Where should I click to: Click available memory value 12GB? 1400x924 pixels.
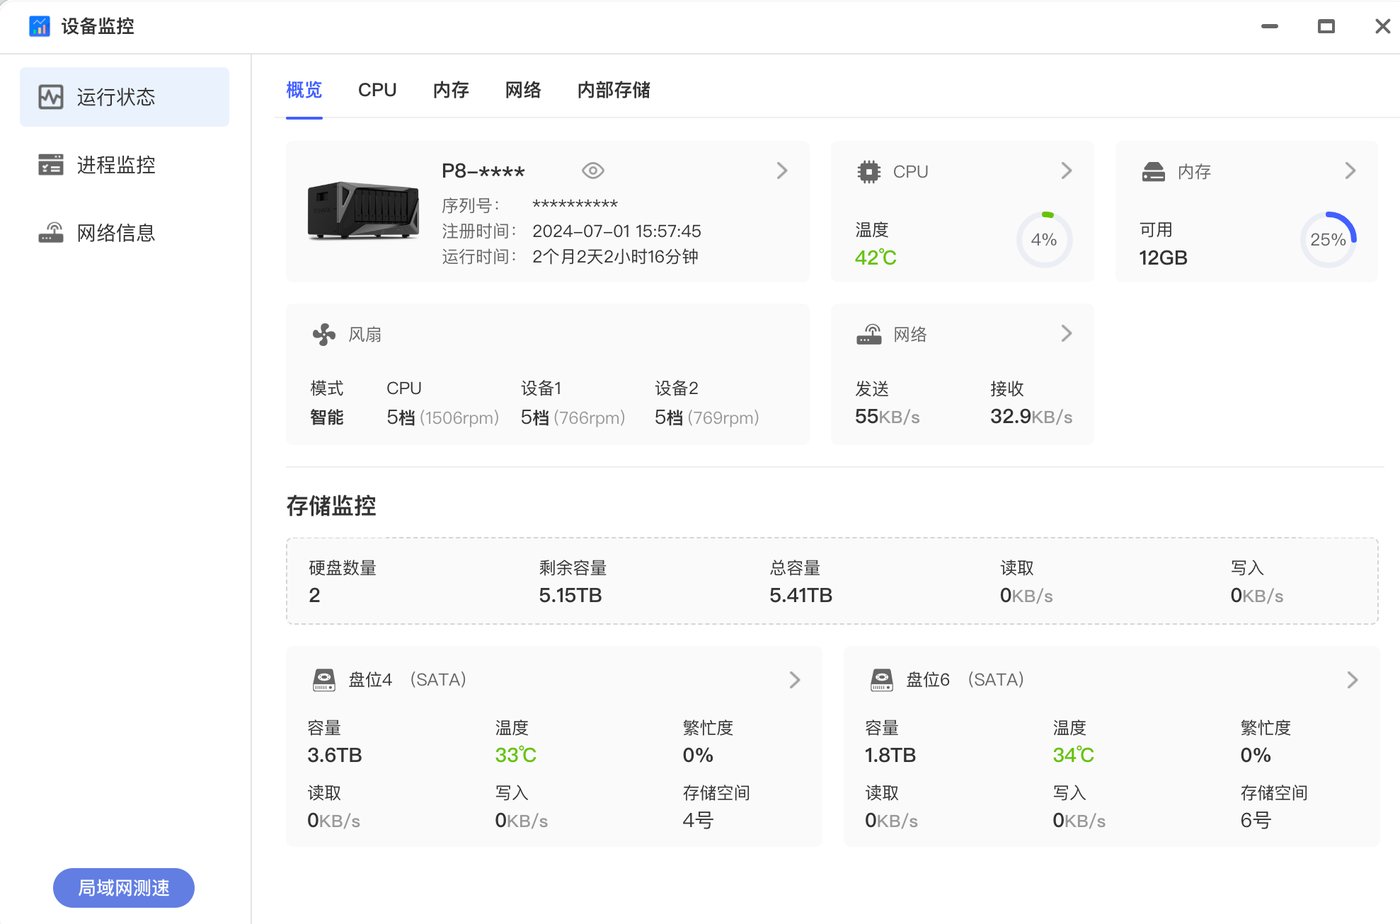point(1163,258)
